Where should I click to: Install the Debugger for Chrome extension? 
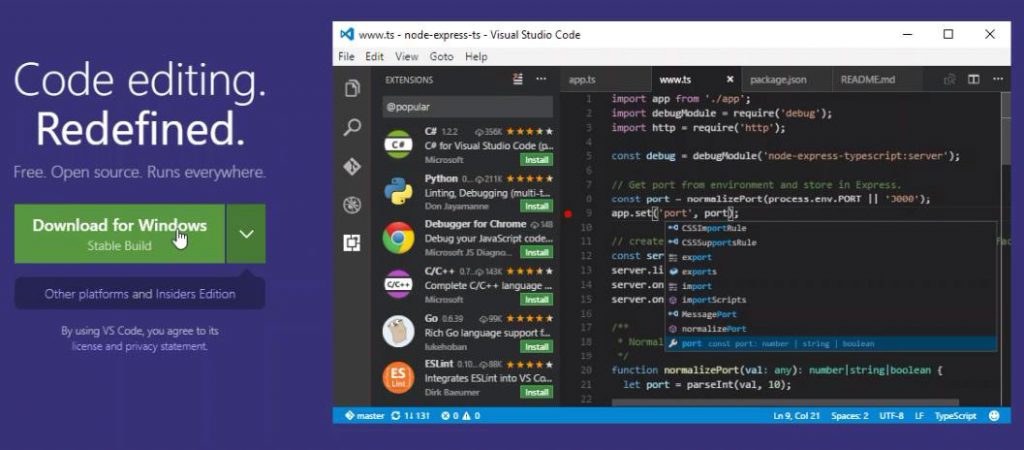tap(537, 253)
